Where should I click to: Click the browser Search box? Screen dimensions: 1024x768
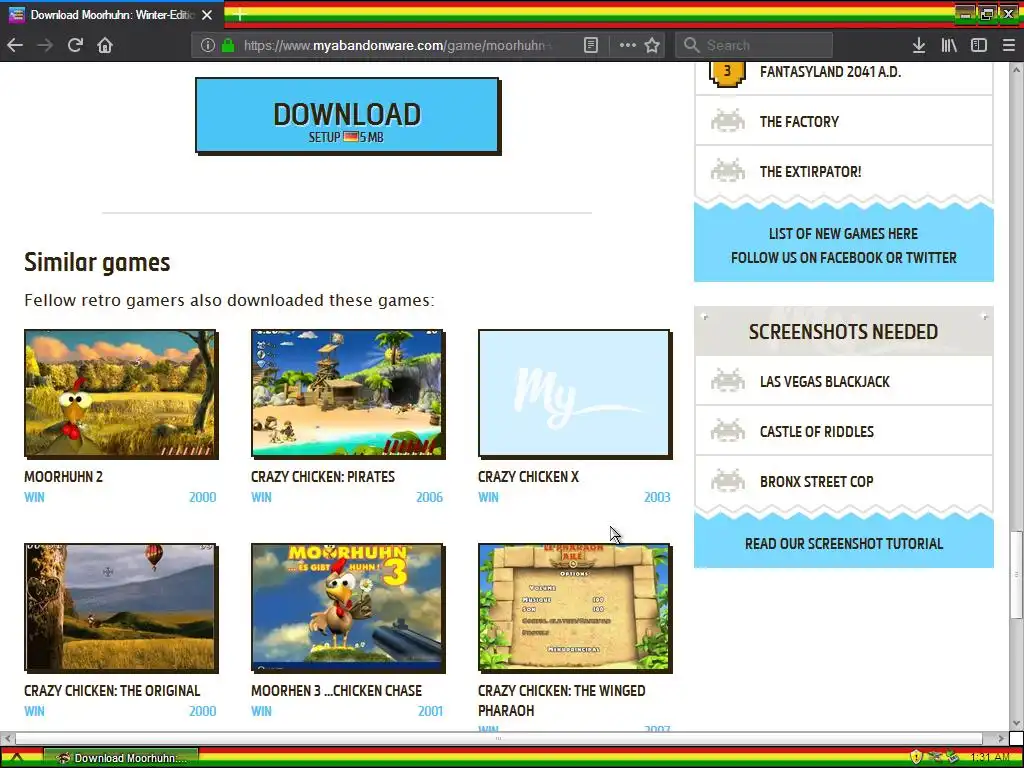pos(754,45)
